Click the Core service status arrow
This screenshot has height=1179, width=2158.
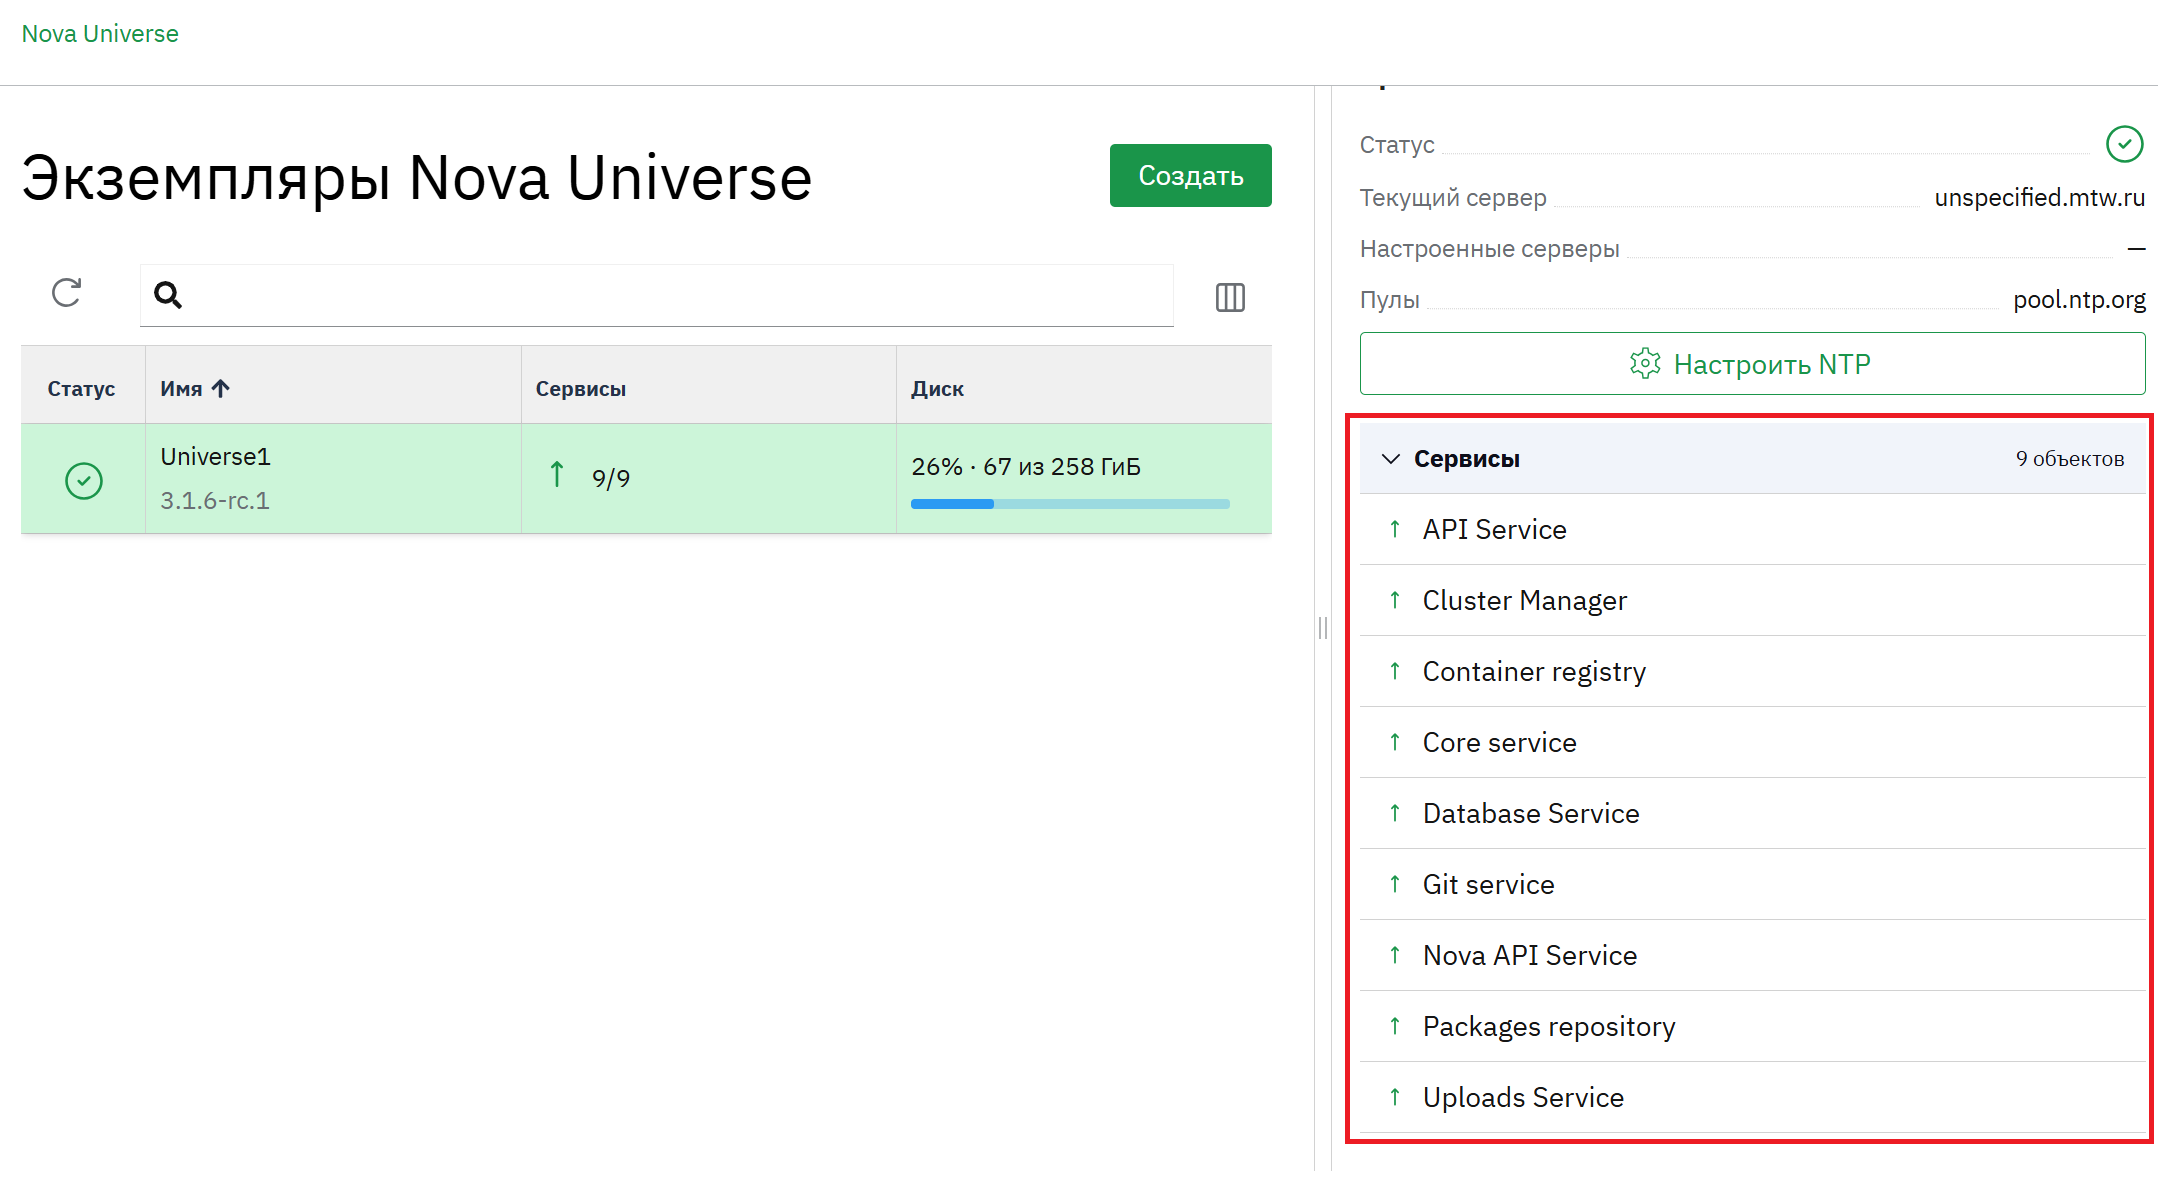[x=1395, y=741]
